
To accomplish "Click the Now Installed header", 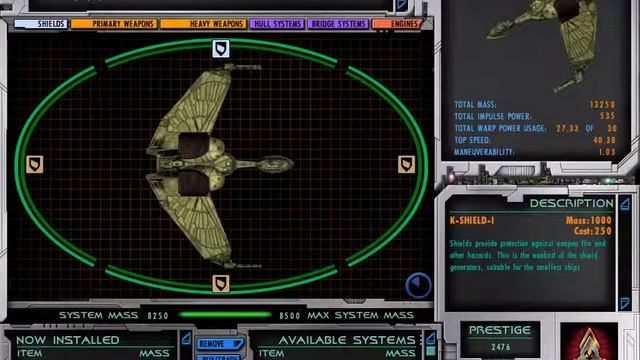I will pyautogui.click(x=67, y=340).
